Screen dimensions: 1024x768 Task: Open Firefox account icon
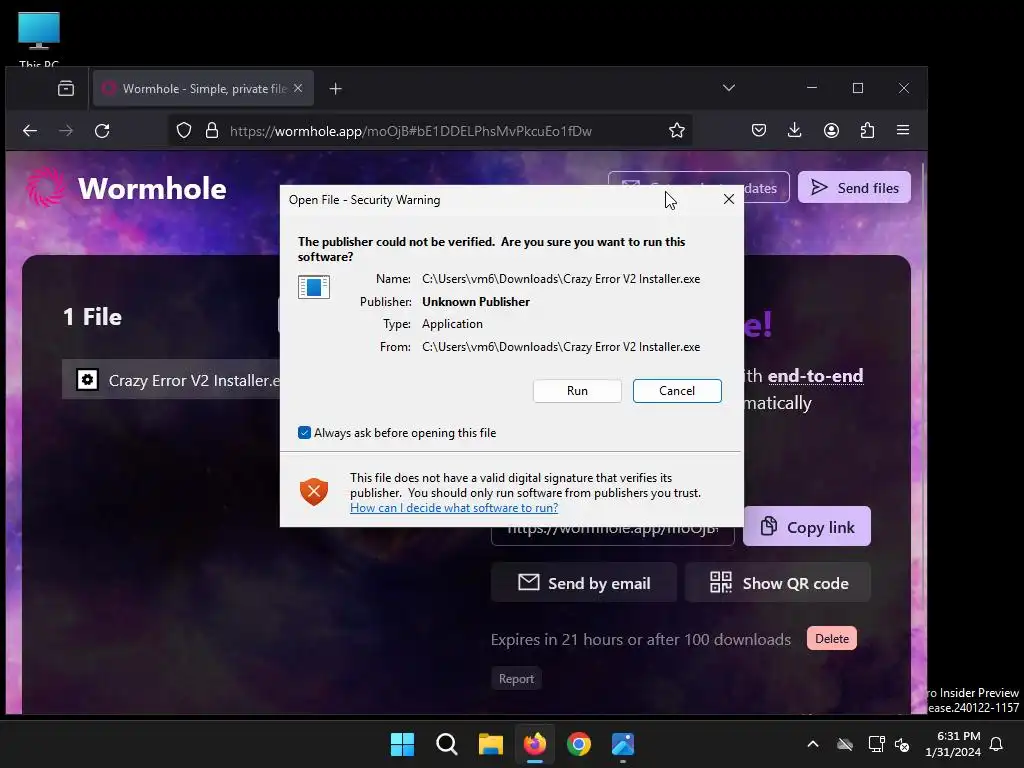pos(831,131)
